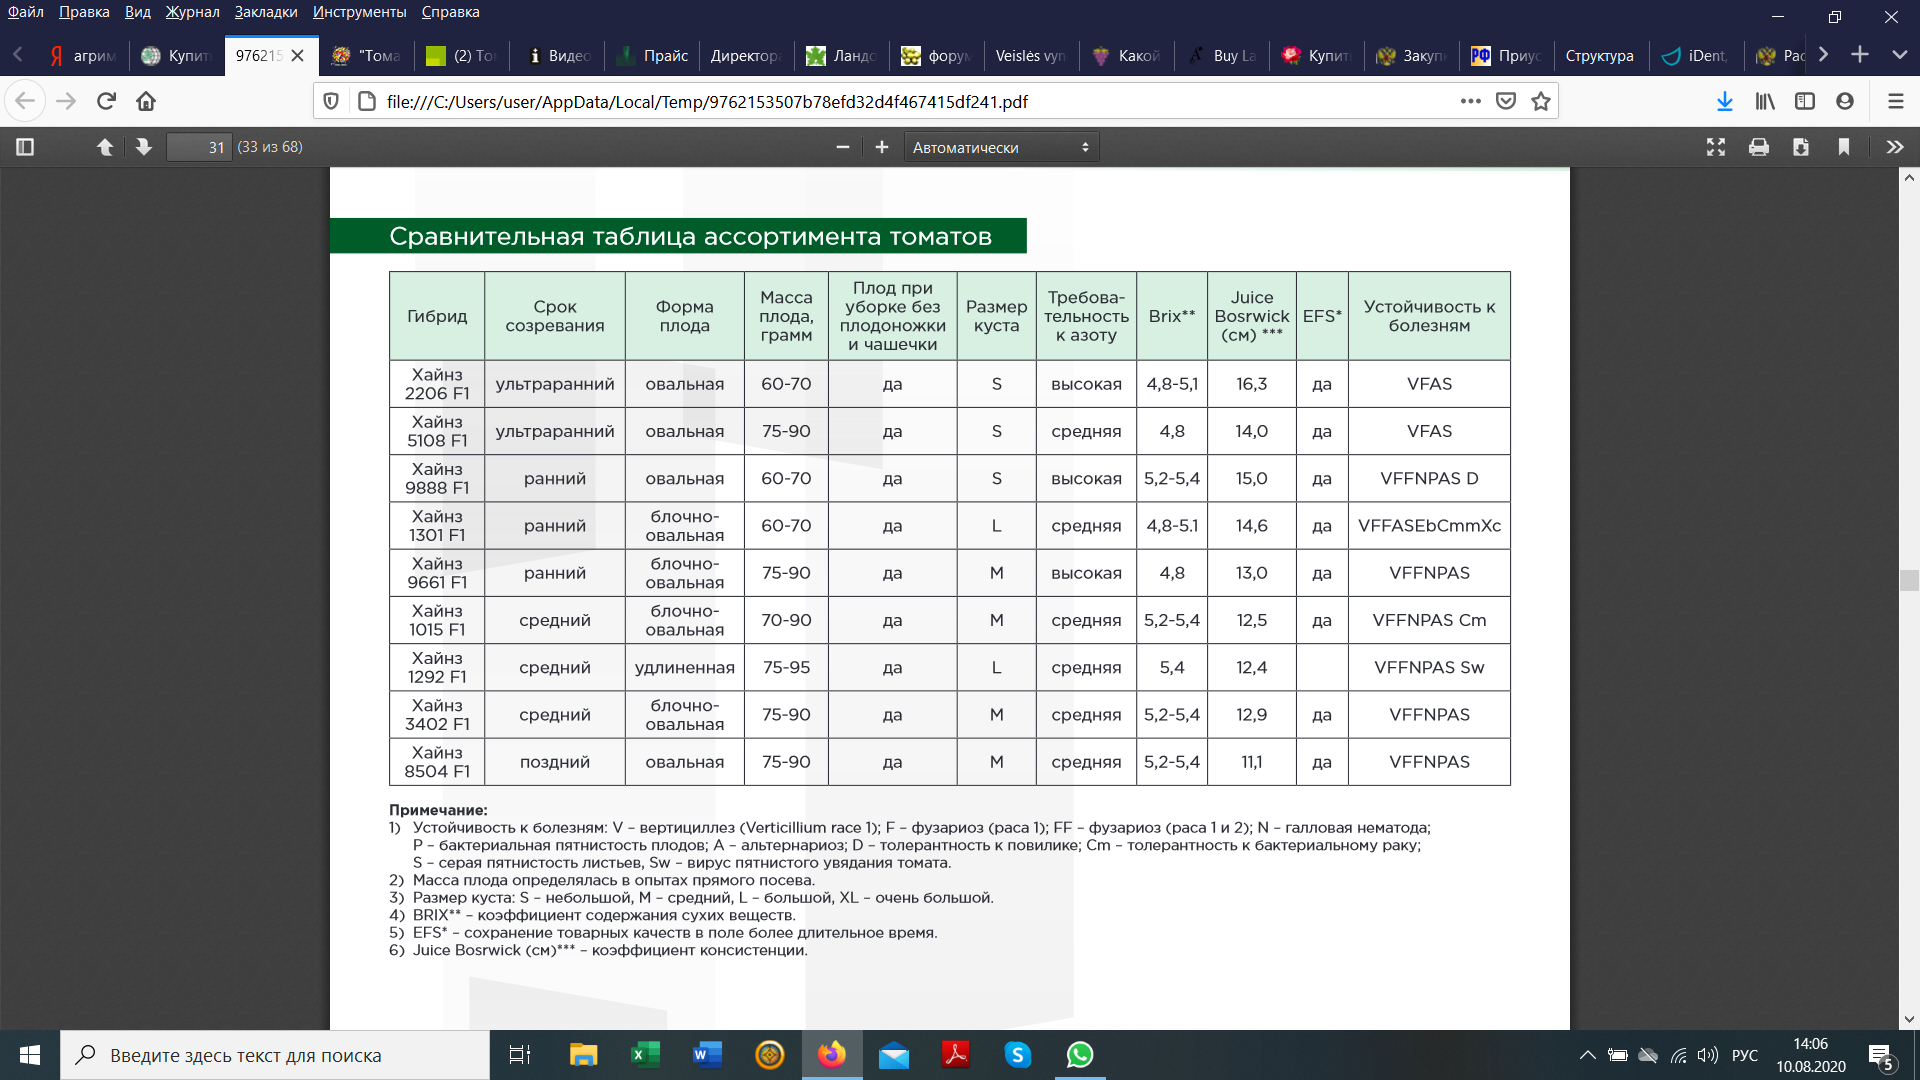Open the Журнал menu
This screenshot has height=1080, width=1920.
pyautogui.click(x=192, y=12)
